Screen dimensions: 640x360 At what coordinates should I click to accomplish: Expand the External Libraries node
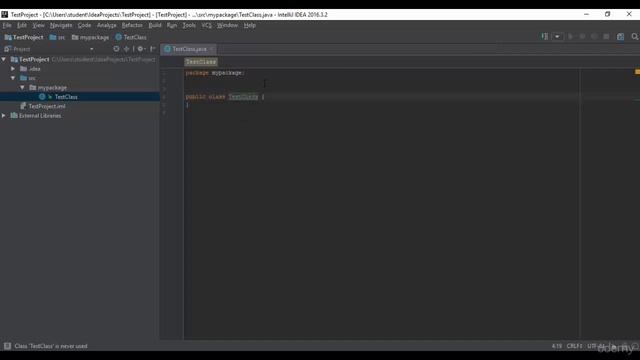tap(4, 116)
